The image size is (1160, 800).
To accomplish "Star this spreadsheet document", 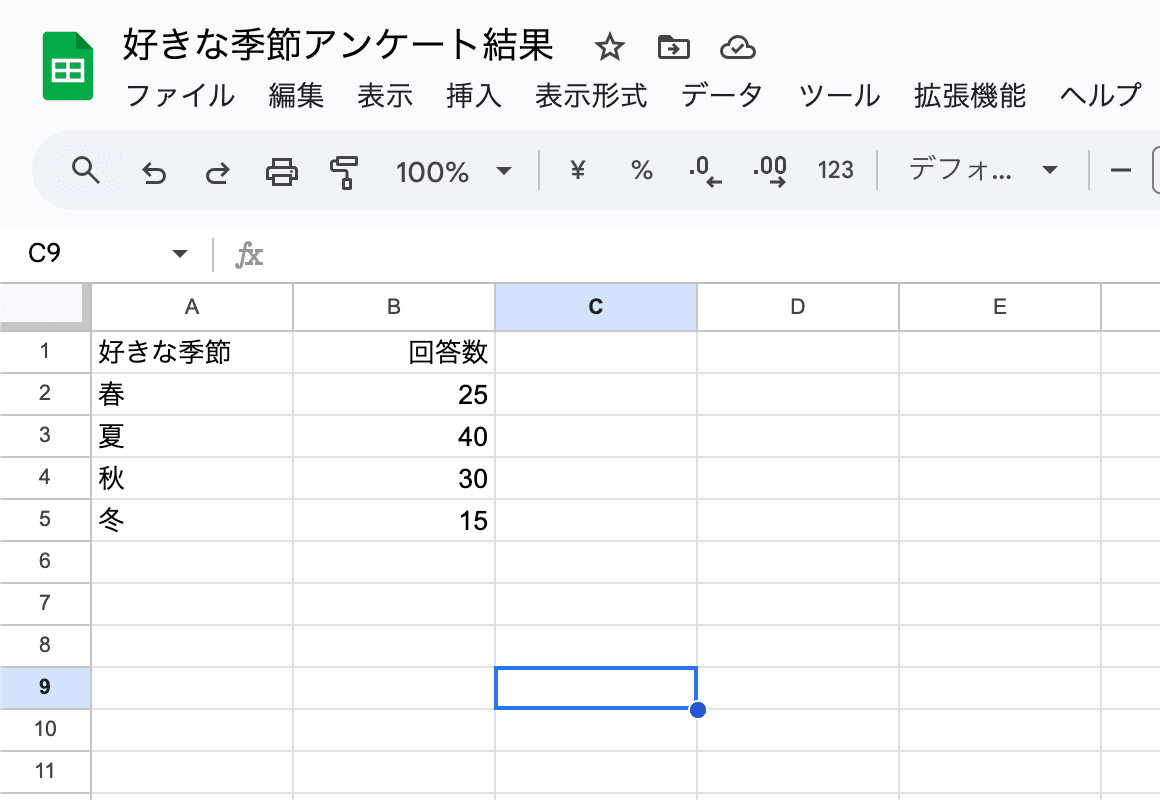I will tap(609, 47).
